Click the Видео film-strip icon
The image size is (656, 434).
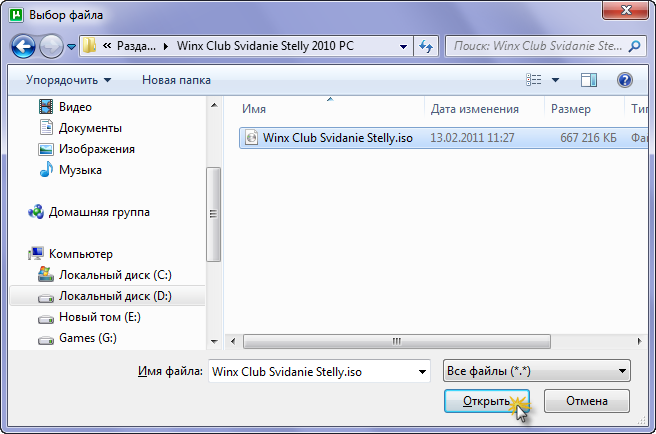pos(46,106)
